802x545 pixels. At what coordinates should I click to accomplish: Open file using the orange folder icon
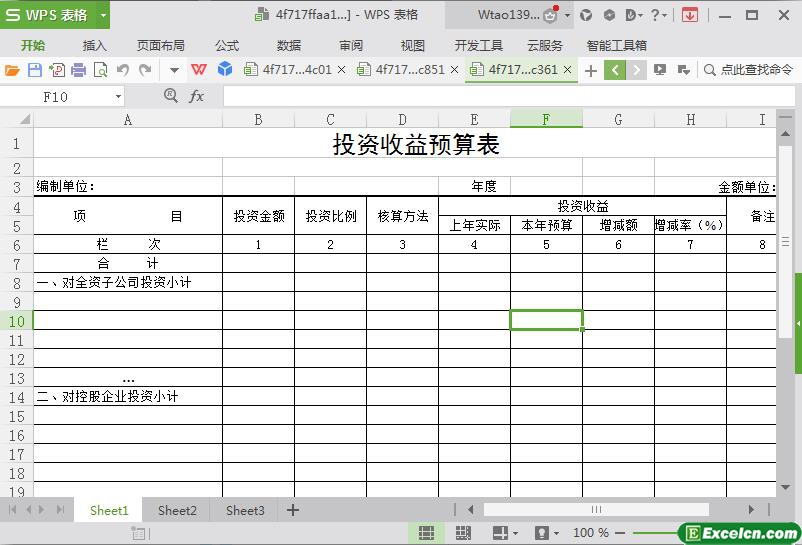coord(12,70)
